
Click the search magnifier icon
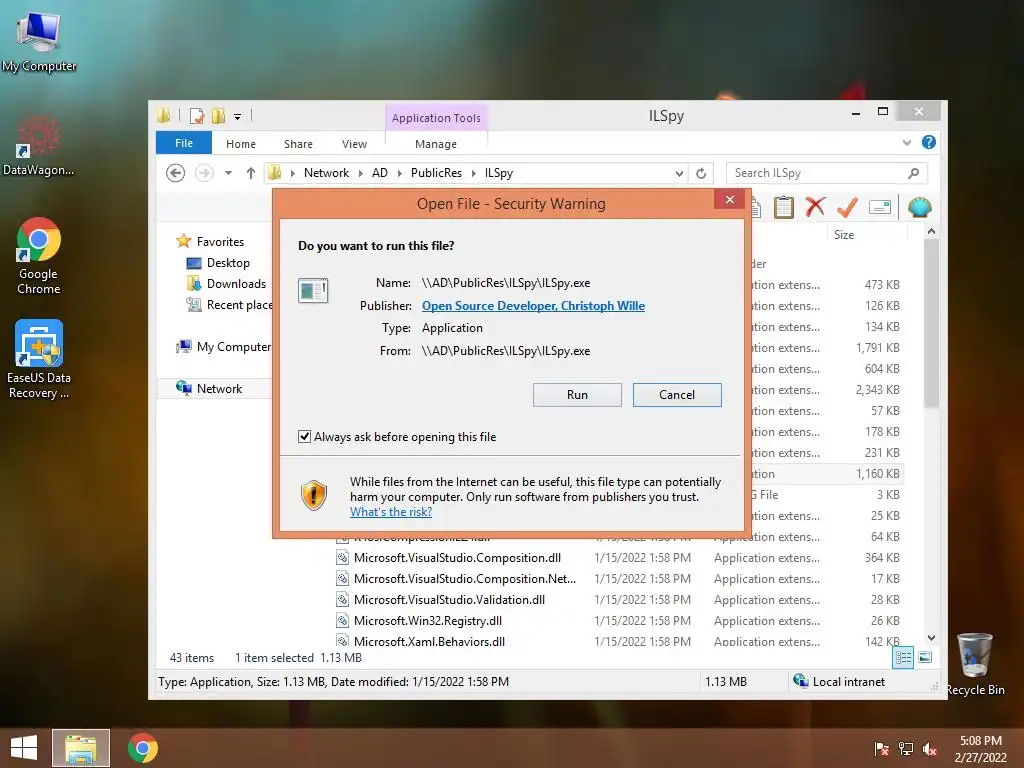tap(913, 173)
